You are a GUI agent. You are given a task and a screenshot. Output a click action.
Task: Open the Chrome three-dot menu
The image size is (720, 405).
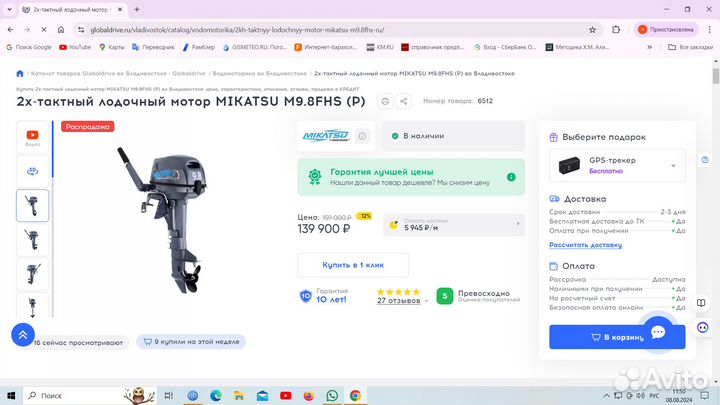pos(709,30)
